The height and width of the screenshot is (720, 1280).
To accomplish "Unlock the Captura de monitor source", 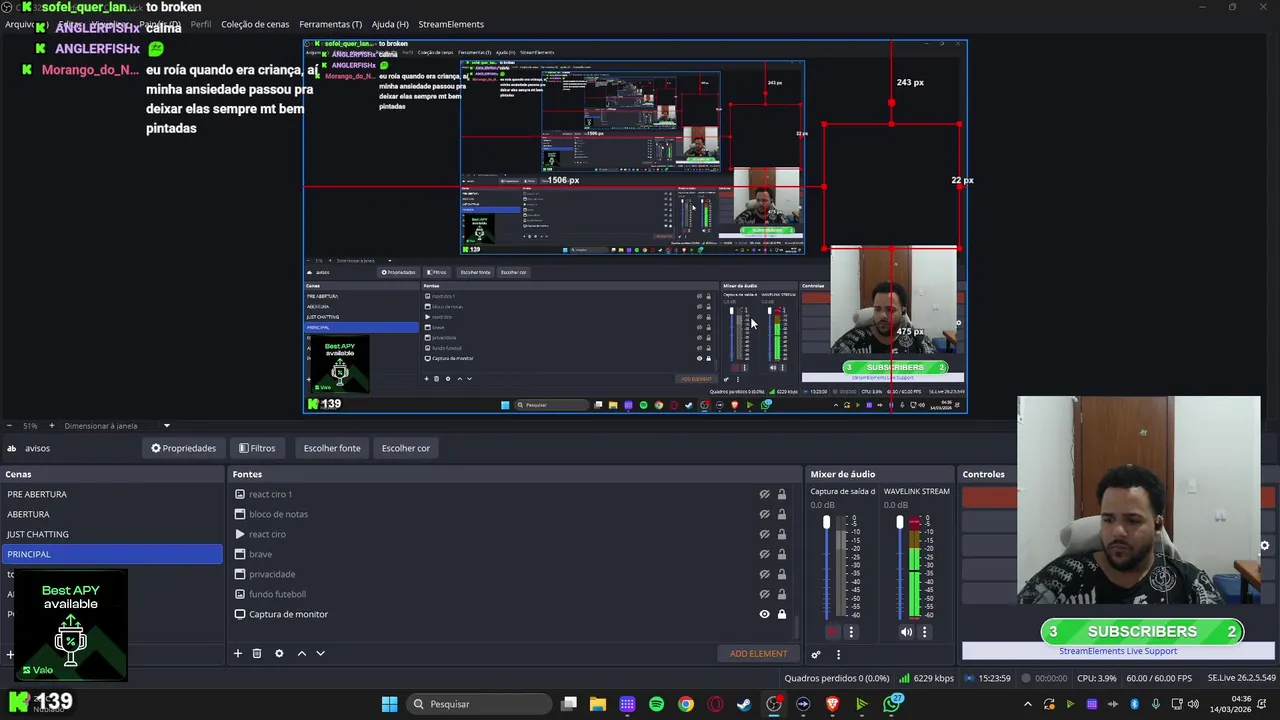I will coord(782,614).
